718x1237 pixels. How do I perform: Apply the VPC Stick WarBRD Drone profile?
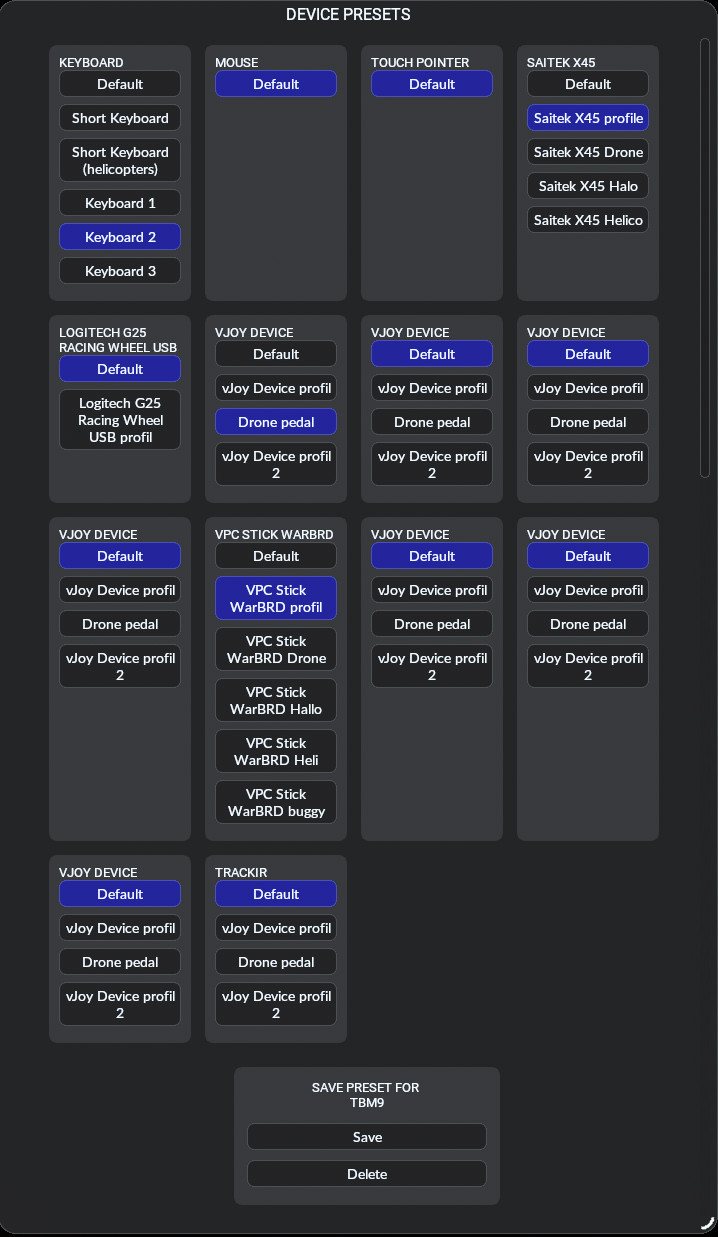click(275, 649)
